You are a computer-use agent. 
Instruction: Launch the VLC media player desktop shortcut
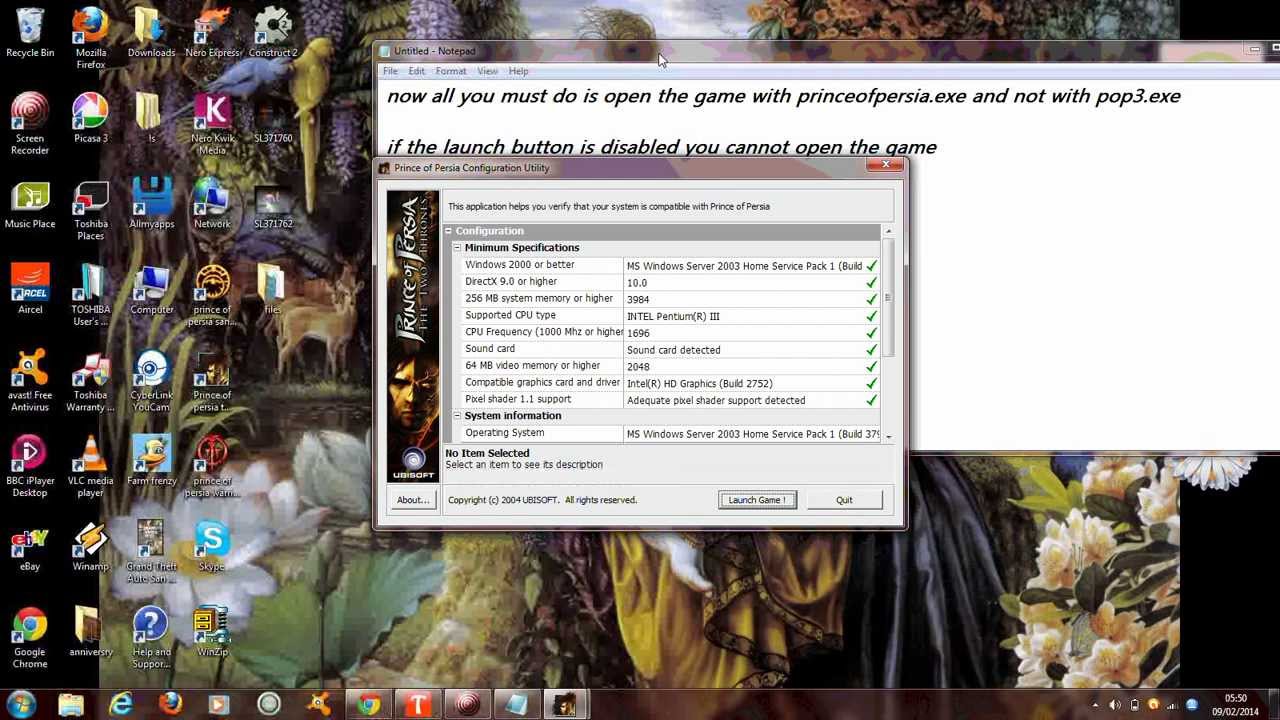(90, 467)
